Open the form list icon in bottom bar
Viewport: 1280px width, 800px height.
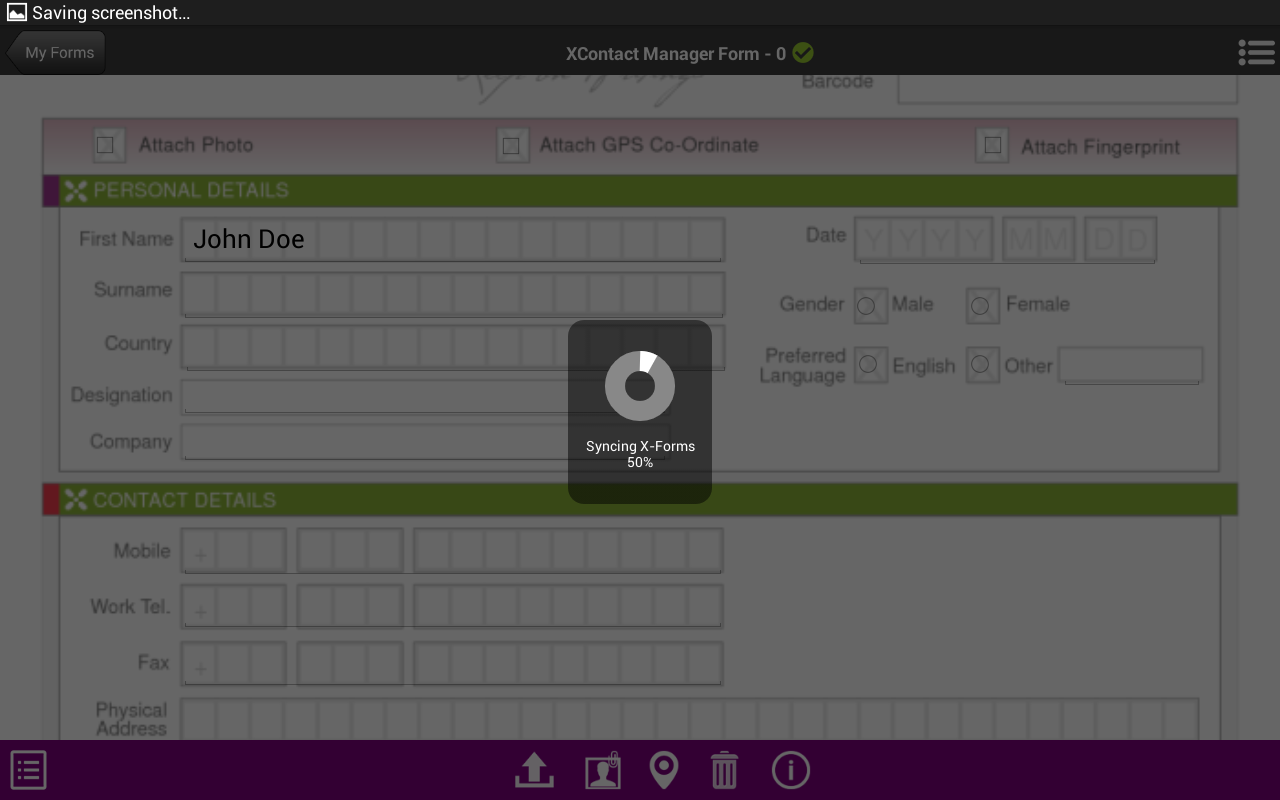28,770
